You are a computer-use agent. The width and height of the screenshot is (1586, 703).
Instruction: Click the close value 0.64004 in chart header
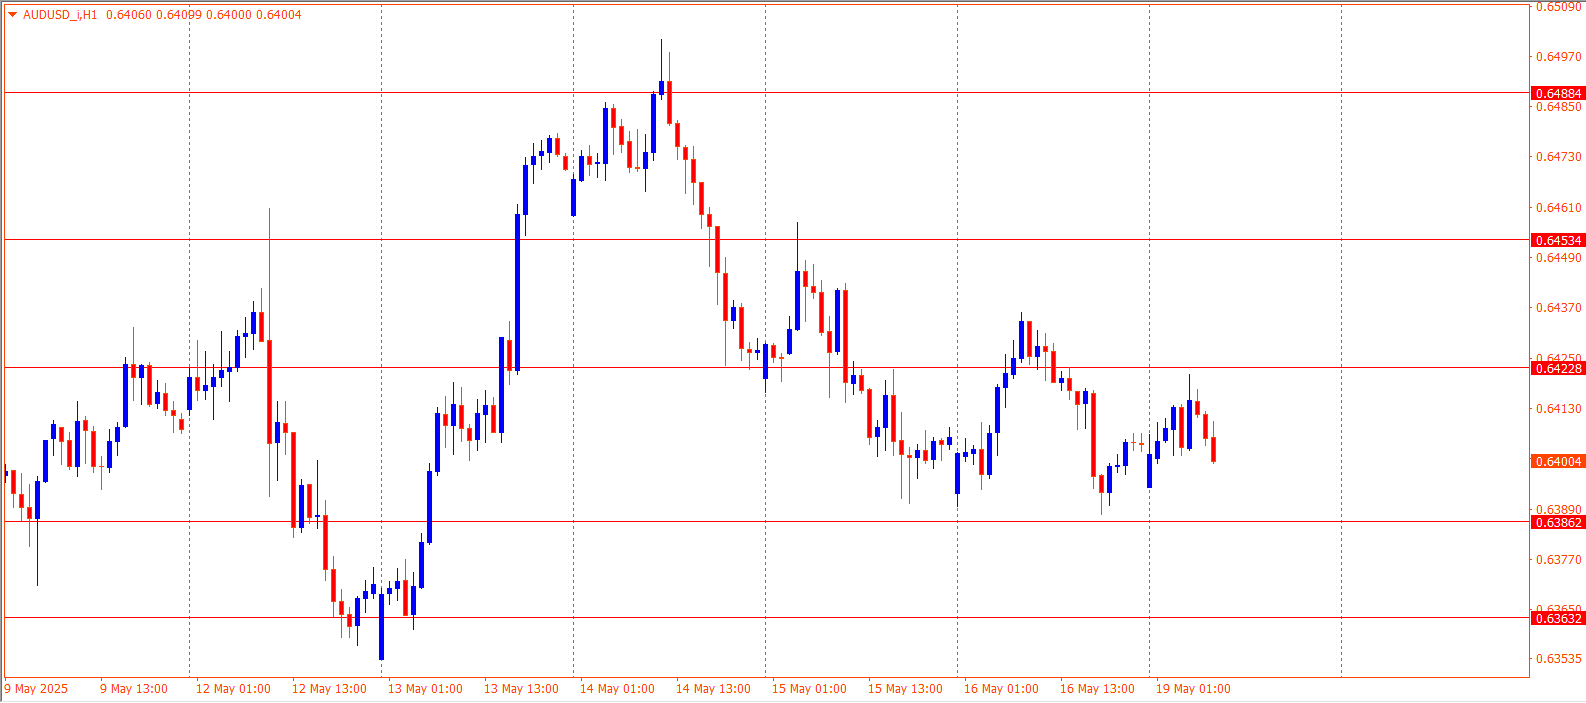point(278,15)
